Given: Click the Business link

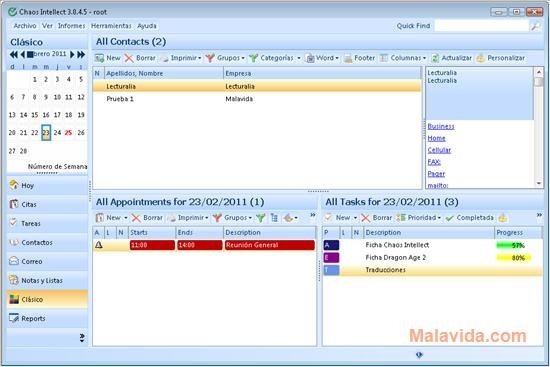Looking at the screenshot, I should (x=441, y=126).
